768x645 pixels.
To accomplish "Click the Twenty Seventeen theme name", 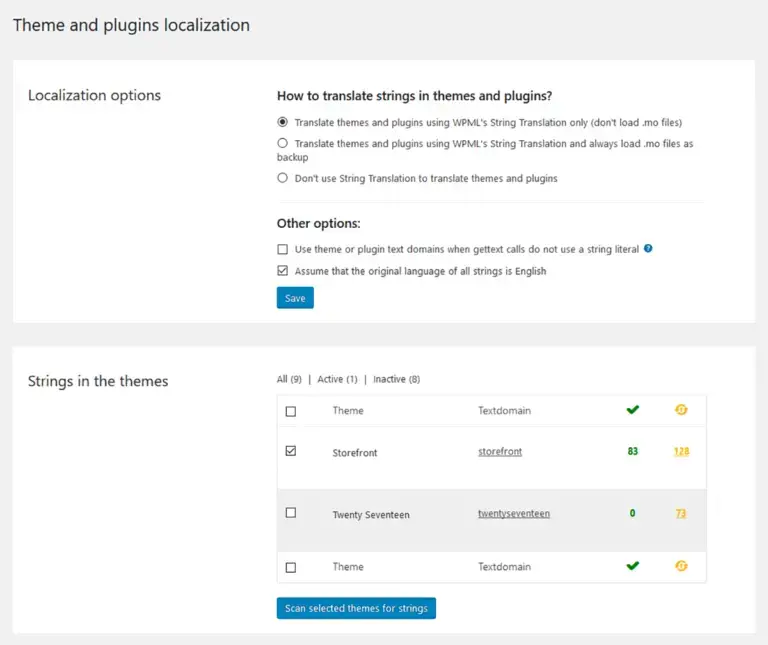I will click(x=371, y=515).
